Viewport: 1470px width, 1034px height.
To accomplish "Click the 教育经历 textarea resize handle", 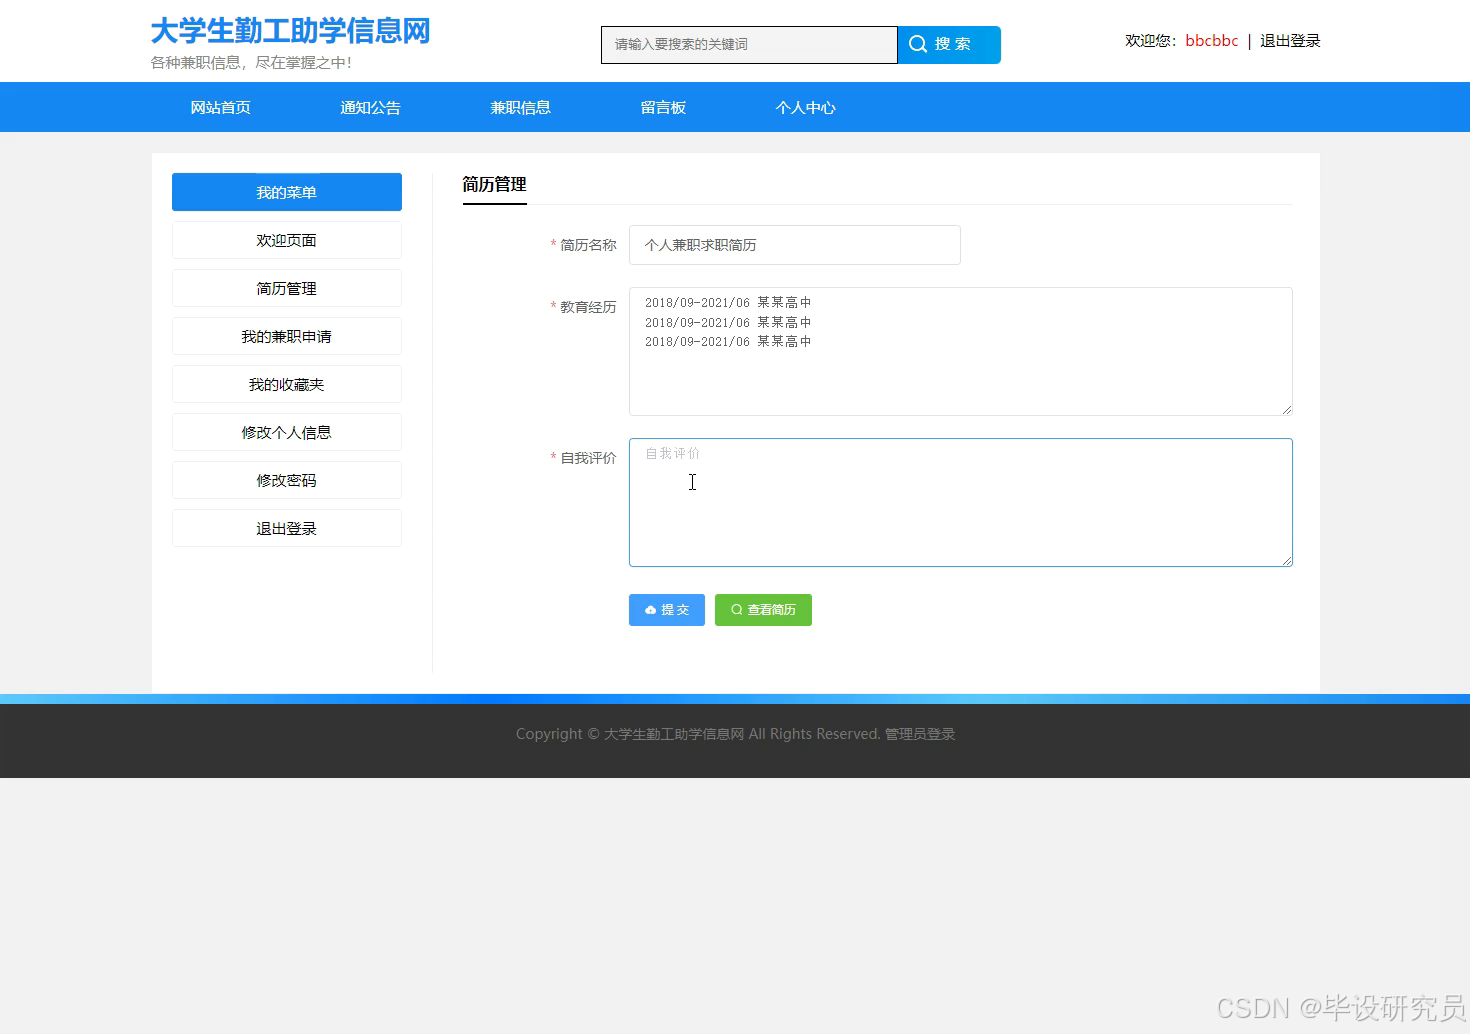I will (x=1287, y=410).
